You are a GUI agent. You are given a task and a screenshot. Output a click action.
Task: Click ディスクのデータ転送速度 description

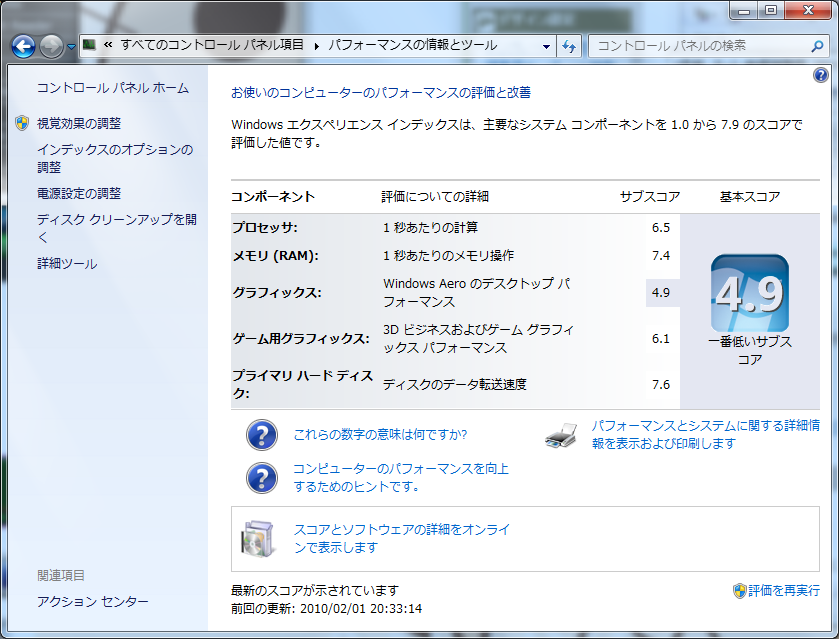pyautogui.click(x=455, y=385)
